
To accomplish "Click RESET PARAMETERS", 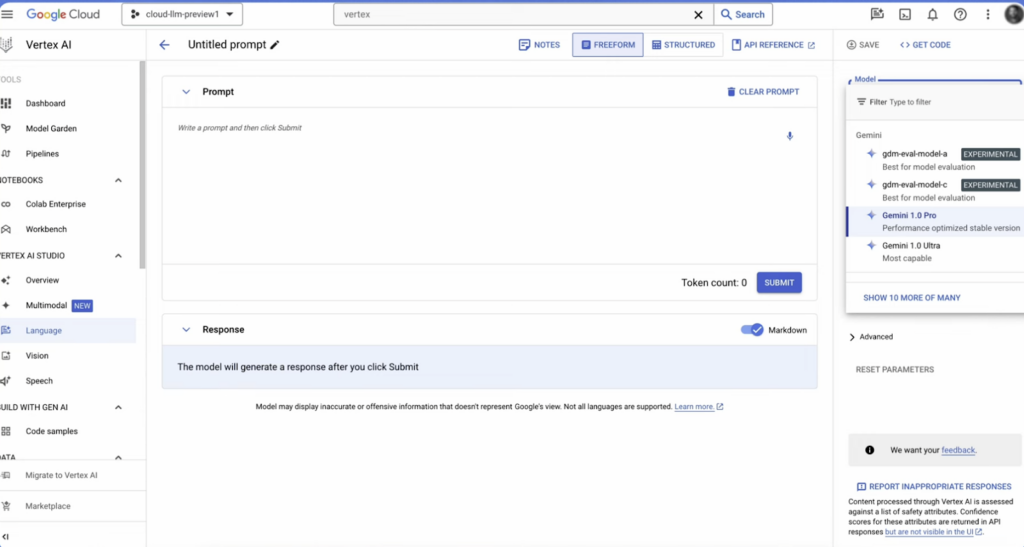I will click(x=895, y=369).
